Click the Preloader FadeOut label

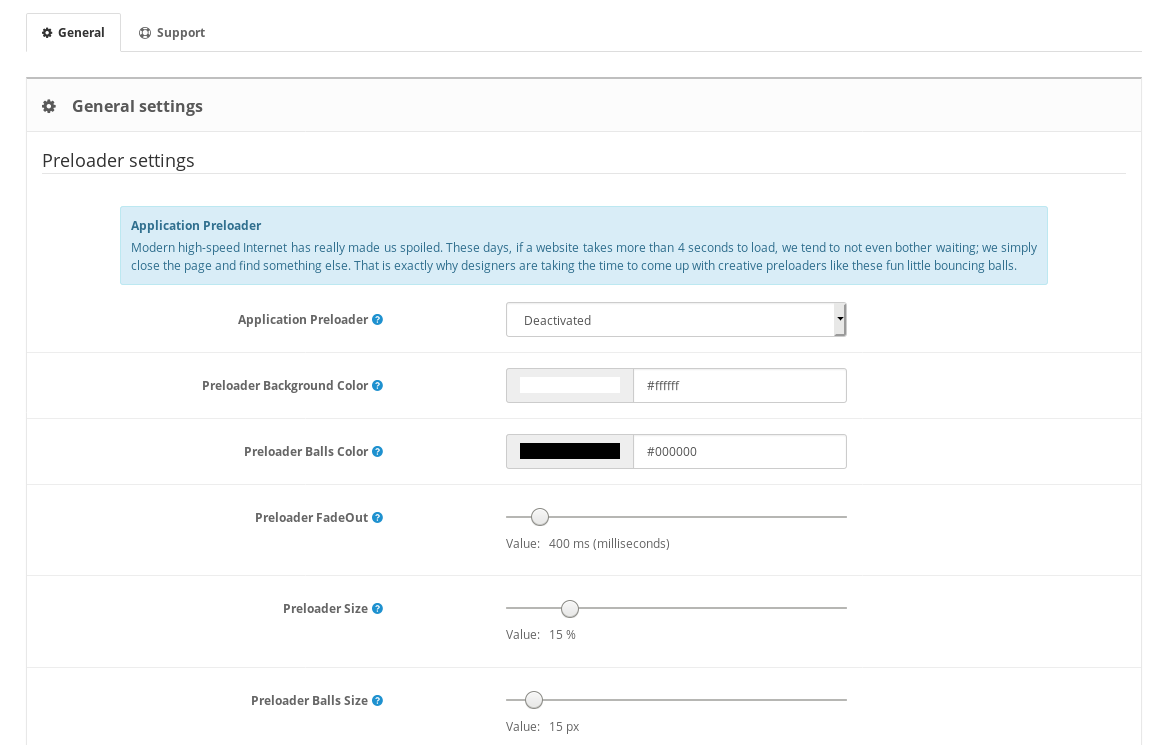pos(311,517)
